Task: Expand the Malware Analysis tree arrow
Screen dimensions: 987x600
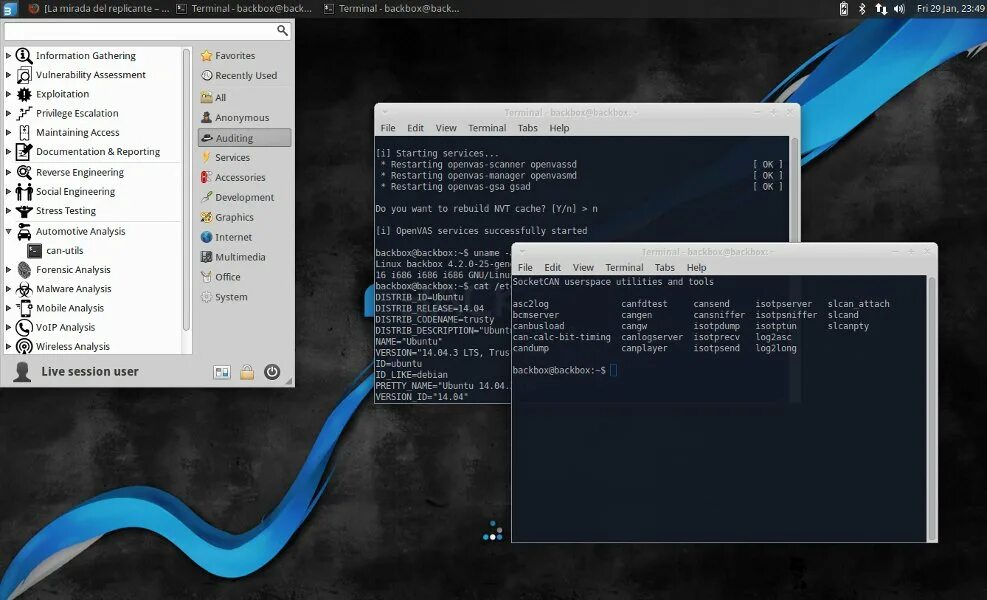Action: coord(8,289)
